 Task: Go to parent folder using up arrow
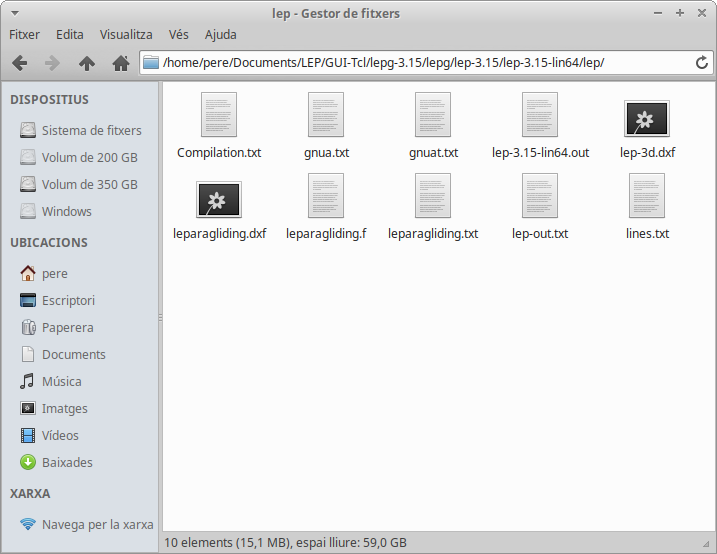click(x=87, y=63)
